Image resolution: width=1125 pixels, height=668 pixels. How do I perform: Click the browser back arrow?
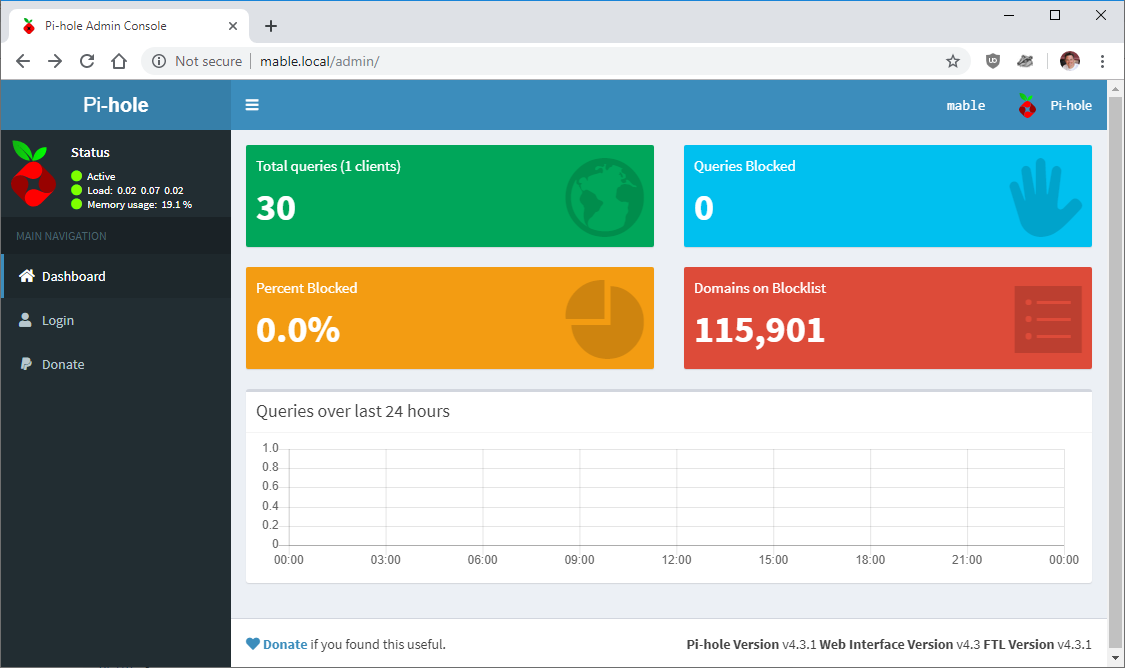23,61
